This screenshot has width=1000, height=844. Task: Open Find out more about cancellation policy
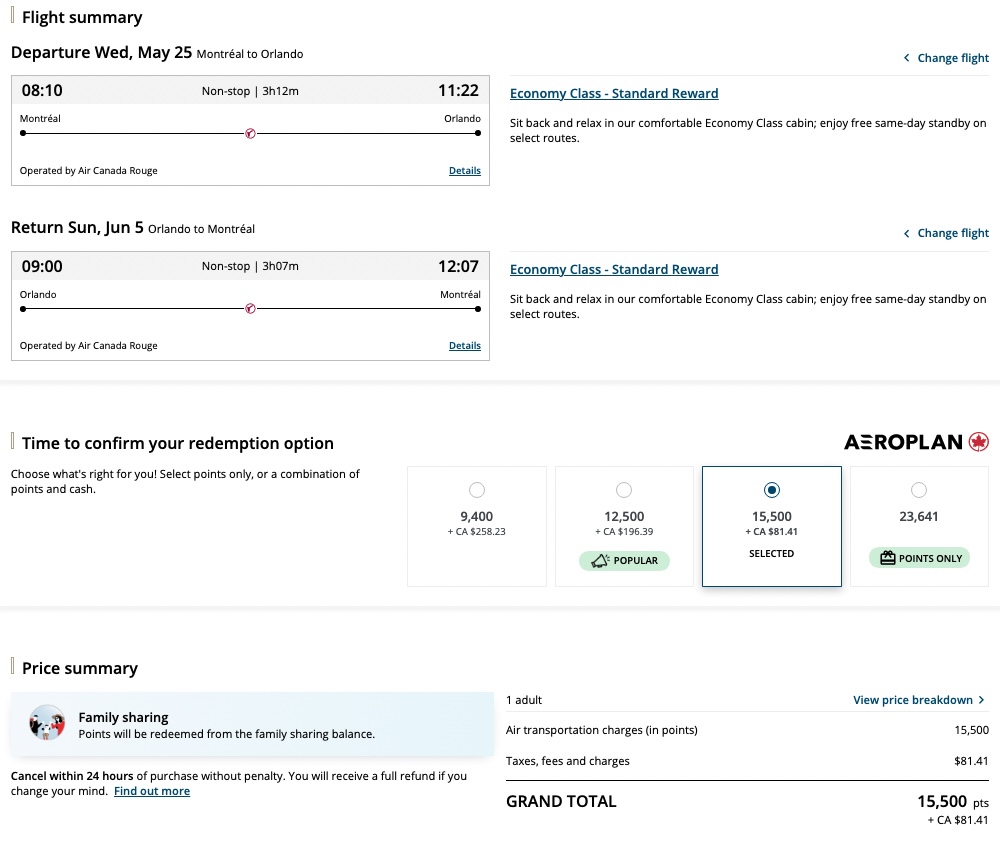tap(152, 791)
